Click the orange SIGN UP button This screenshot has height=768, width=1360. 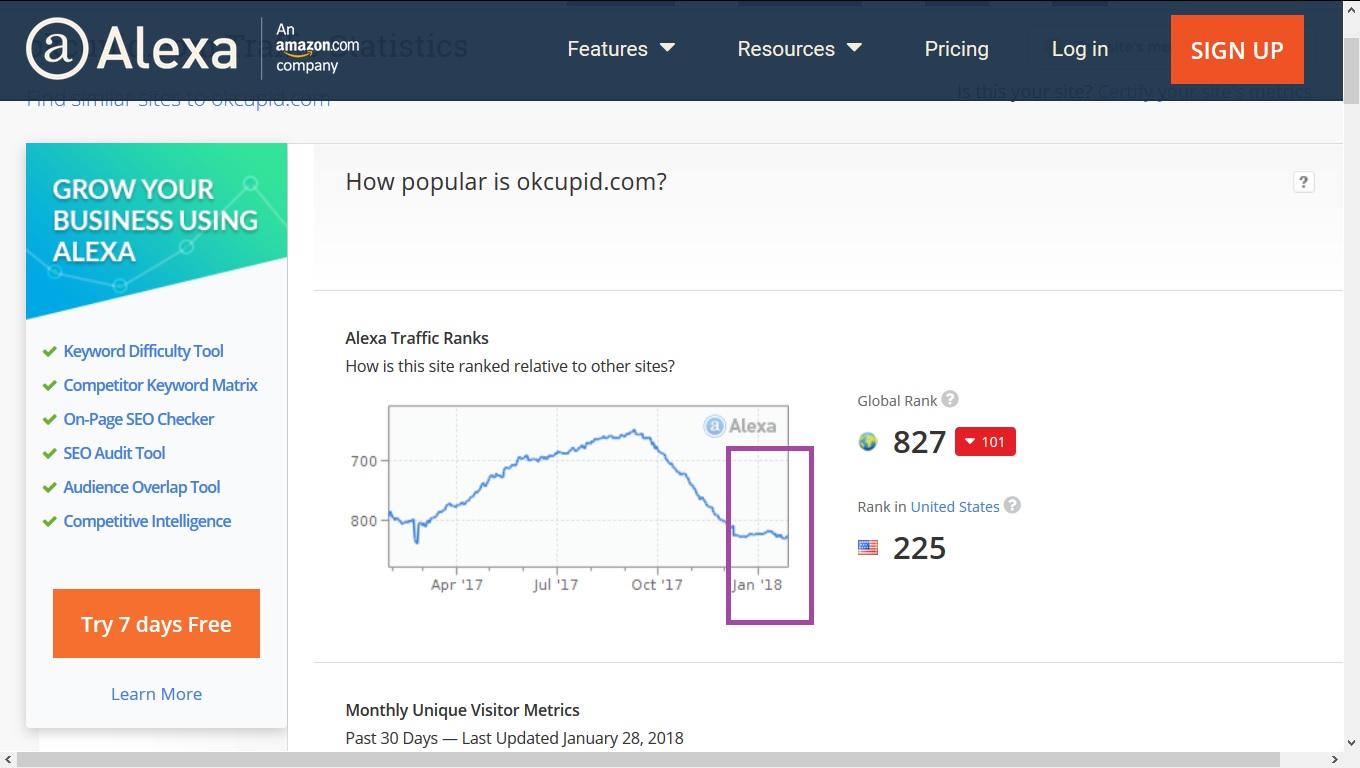[x=1237, y=49]
